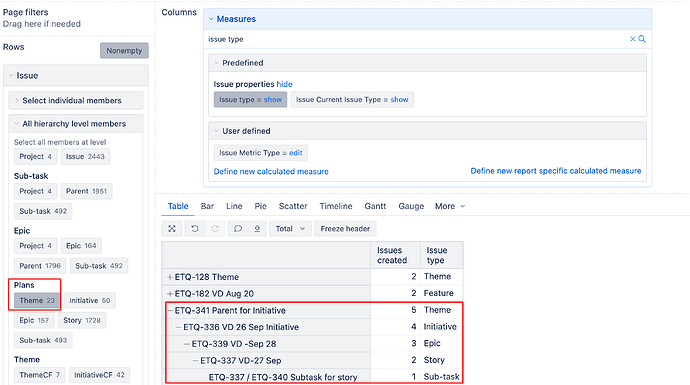Select the Plans Epic 157 level
The height and width of the screenshot is (385, 690).
point(34,320)
